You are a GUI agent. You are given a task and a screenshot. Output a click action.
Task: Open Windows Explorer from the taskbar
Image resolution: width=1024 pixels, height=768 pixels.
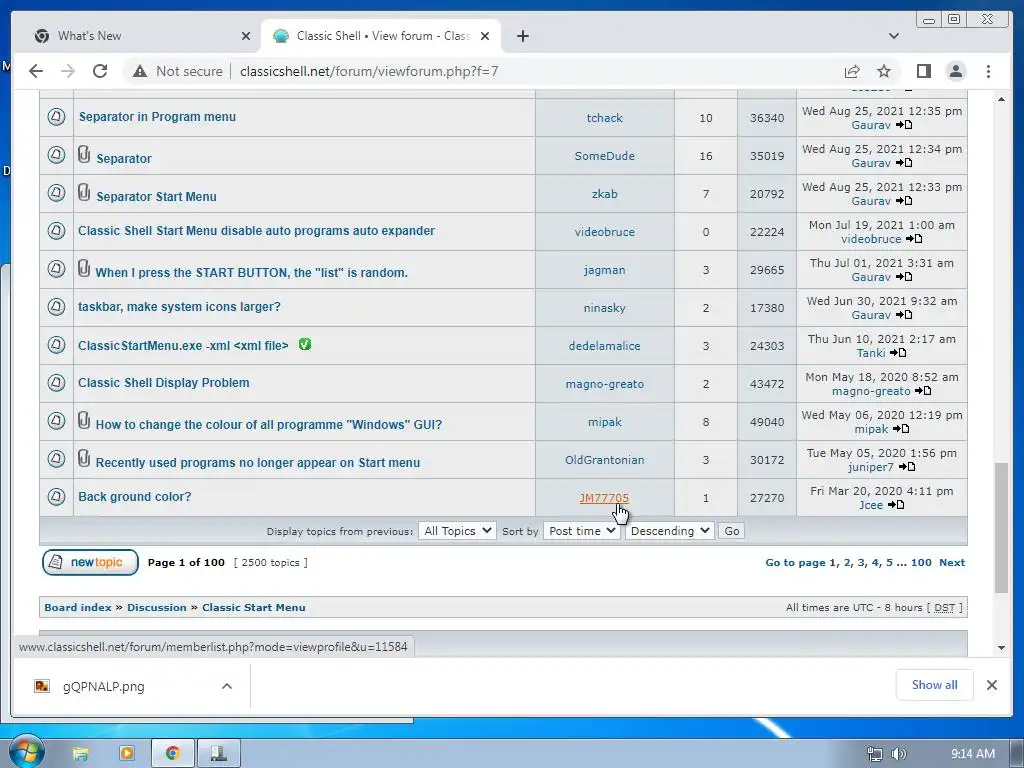[x=80, y=754]
